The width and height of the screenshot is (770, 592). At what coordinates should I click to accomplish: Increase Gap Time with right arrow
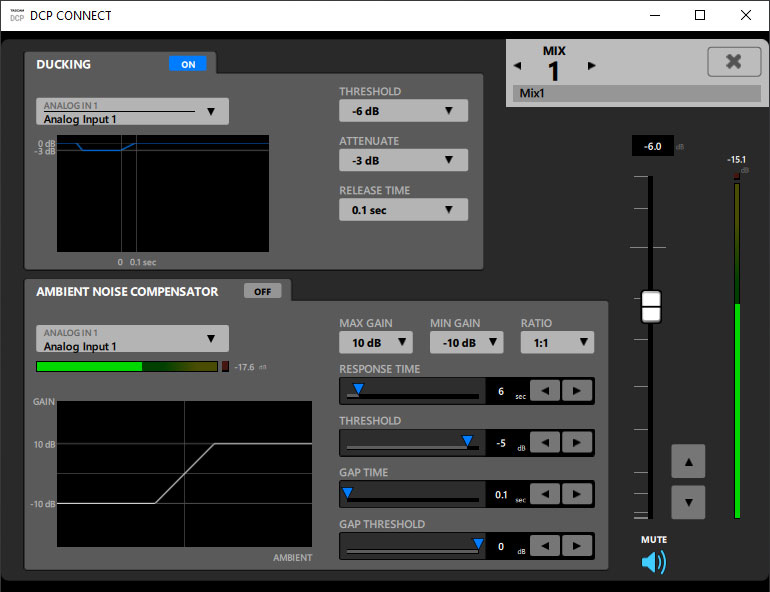(x=576, y=494)
